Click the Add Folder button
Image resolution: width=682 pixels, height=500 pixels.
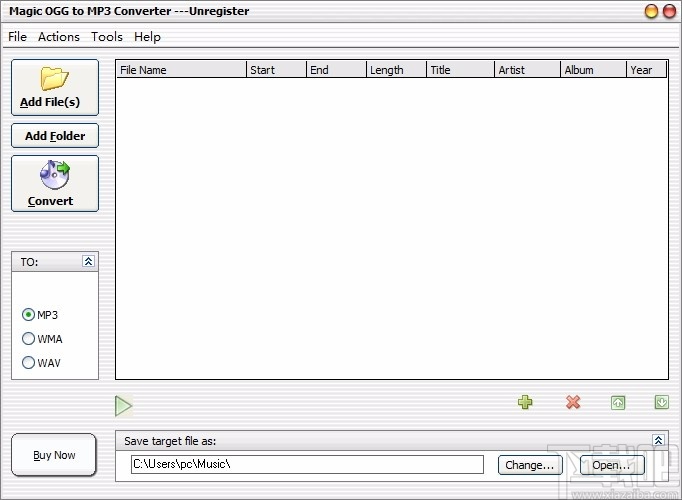click(x=55, y=136)
